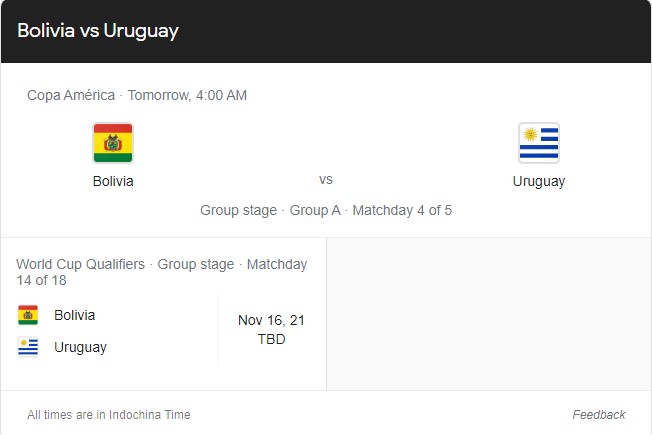Click the small Bolivia flag in qualifiers
Screen dimensions: 652x435
point(28,315)
